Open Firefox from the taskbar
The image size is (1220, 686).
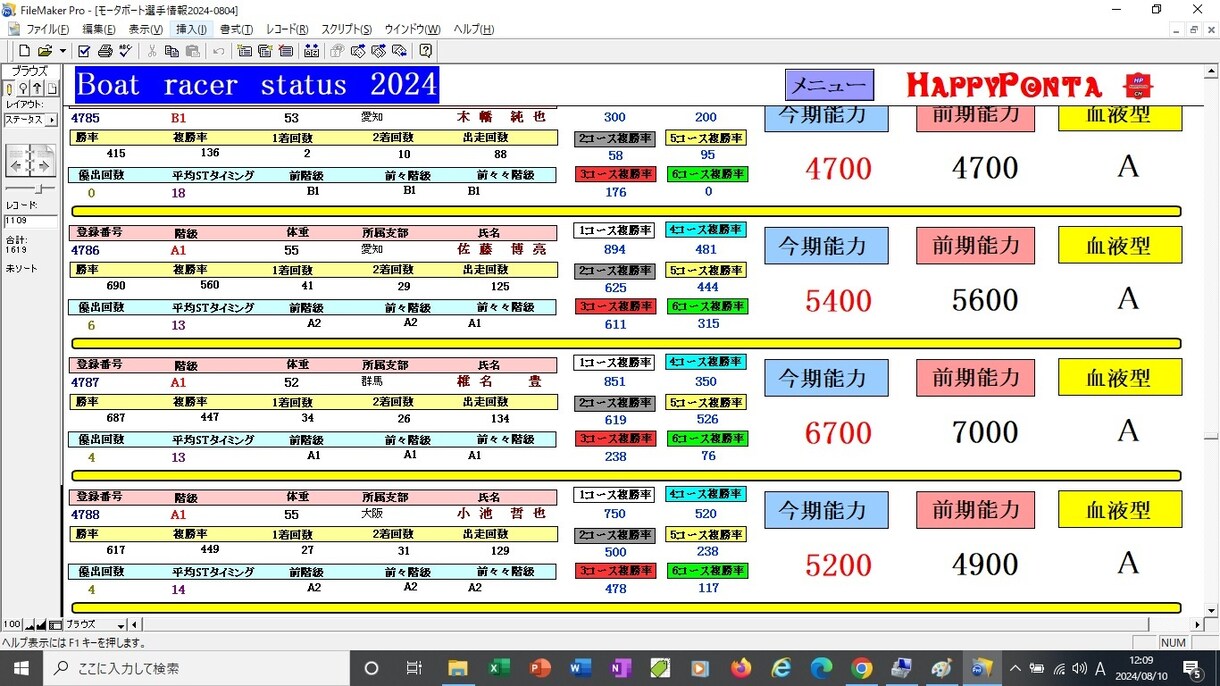741,668
